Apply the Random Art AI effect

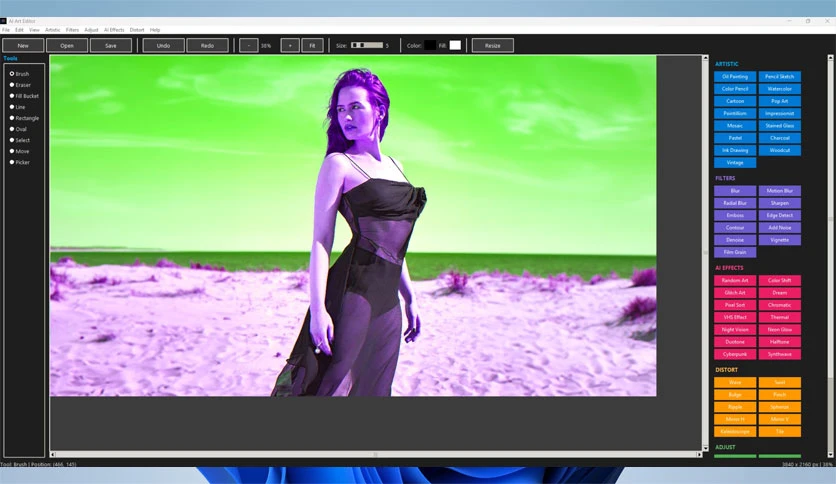tap(735, 280)
